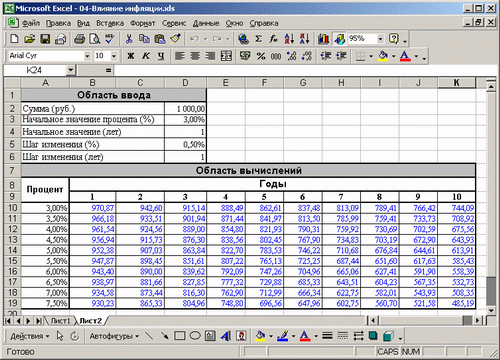Select the Лист2 sheet tab
The height and width of the screenshot is (360, 500).
pyautogui.click(x=91, y=321)
